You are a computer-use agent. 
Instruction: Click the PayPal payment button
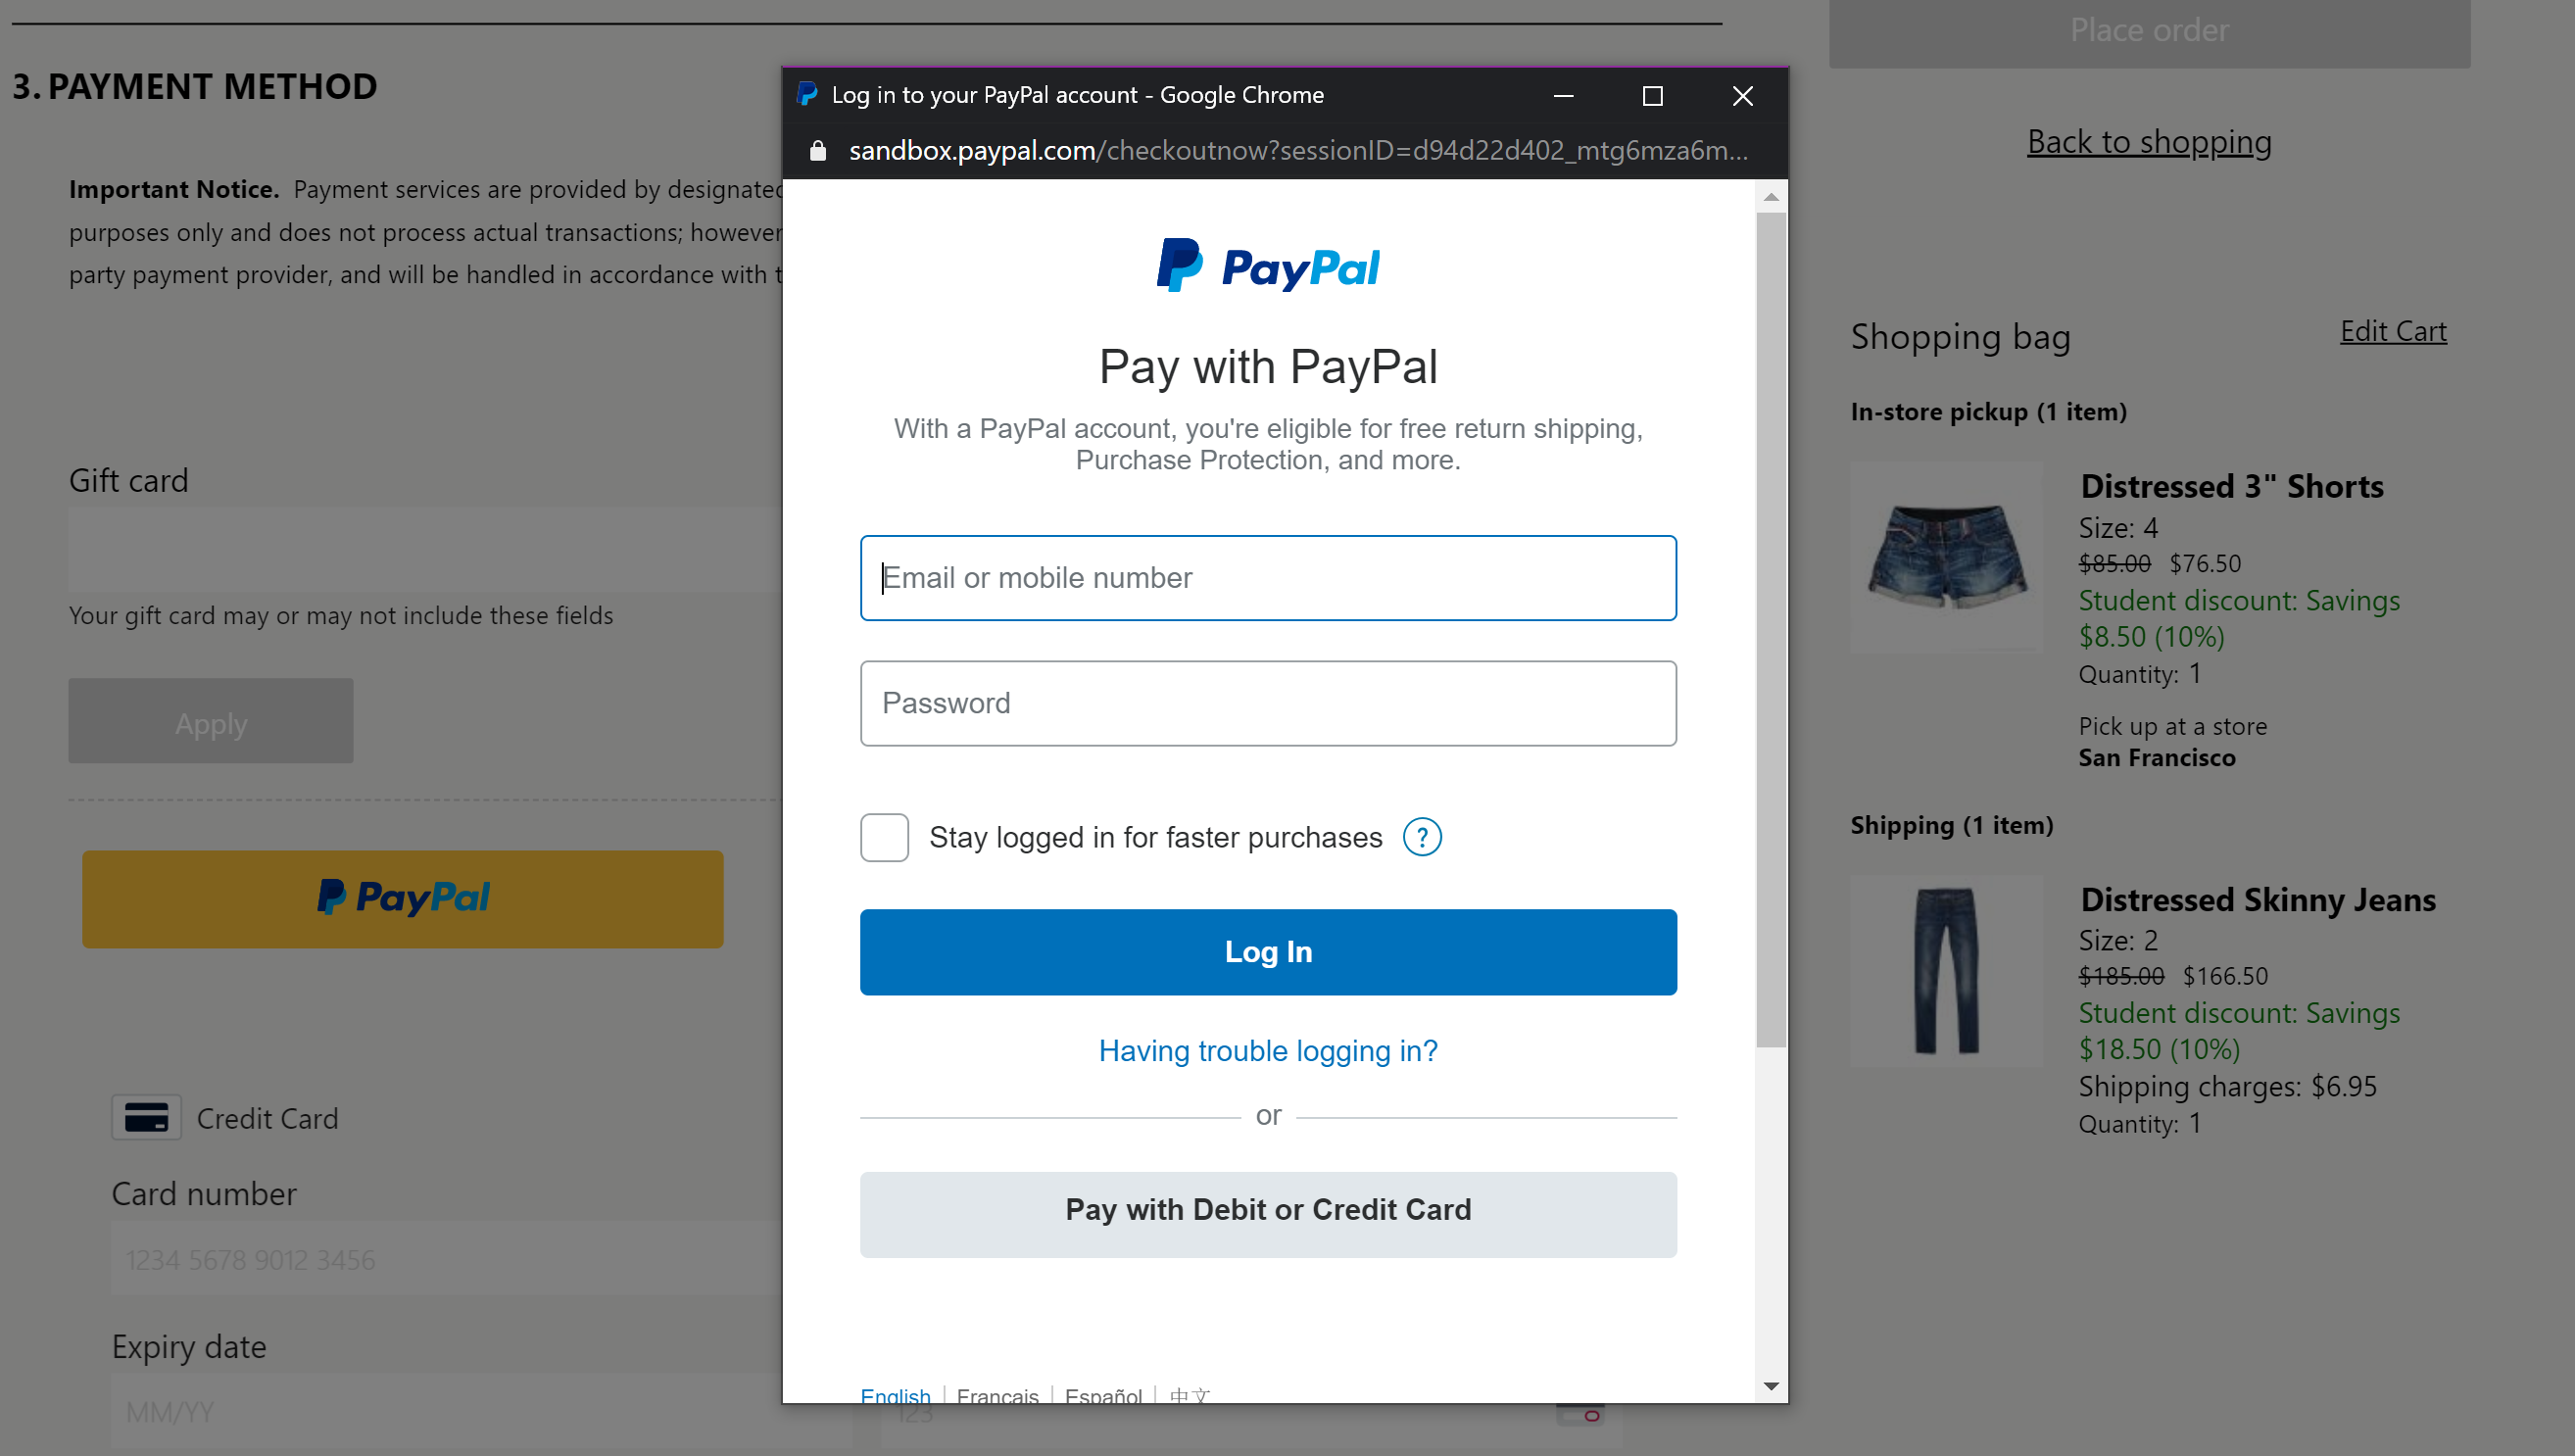[x=402, y=898]
